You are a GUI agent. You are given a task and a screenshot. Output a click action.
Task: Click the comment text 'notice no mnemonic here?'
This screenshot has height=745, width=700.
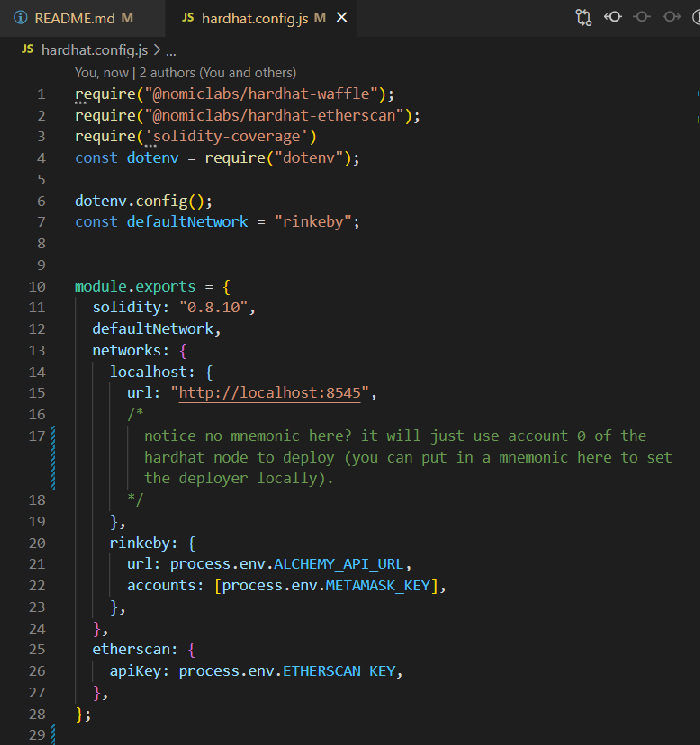248,436
